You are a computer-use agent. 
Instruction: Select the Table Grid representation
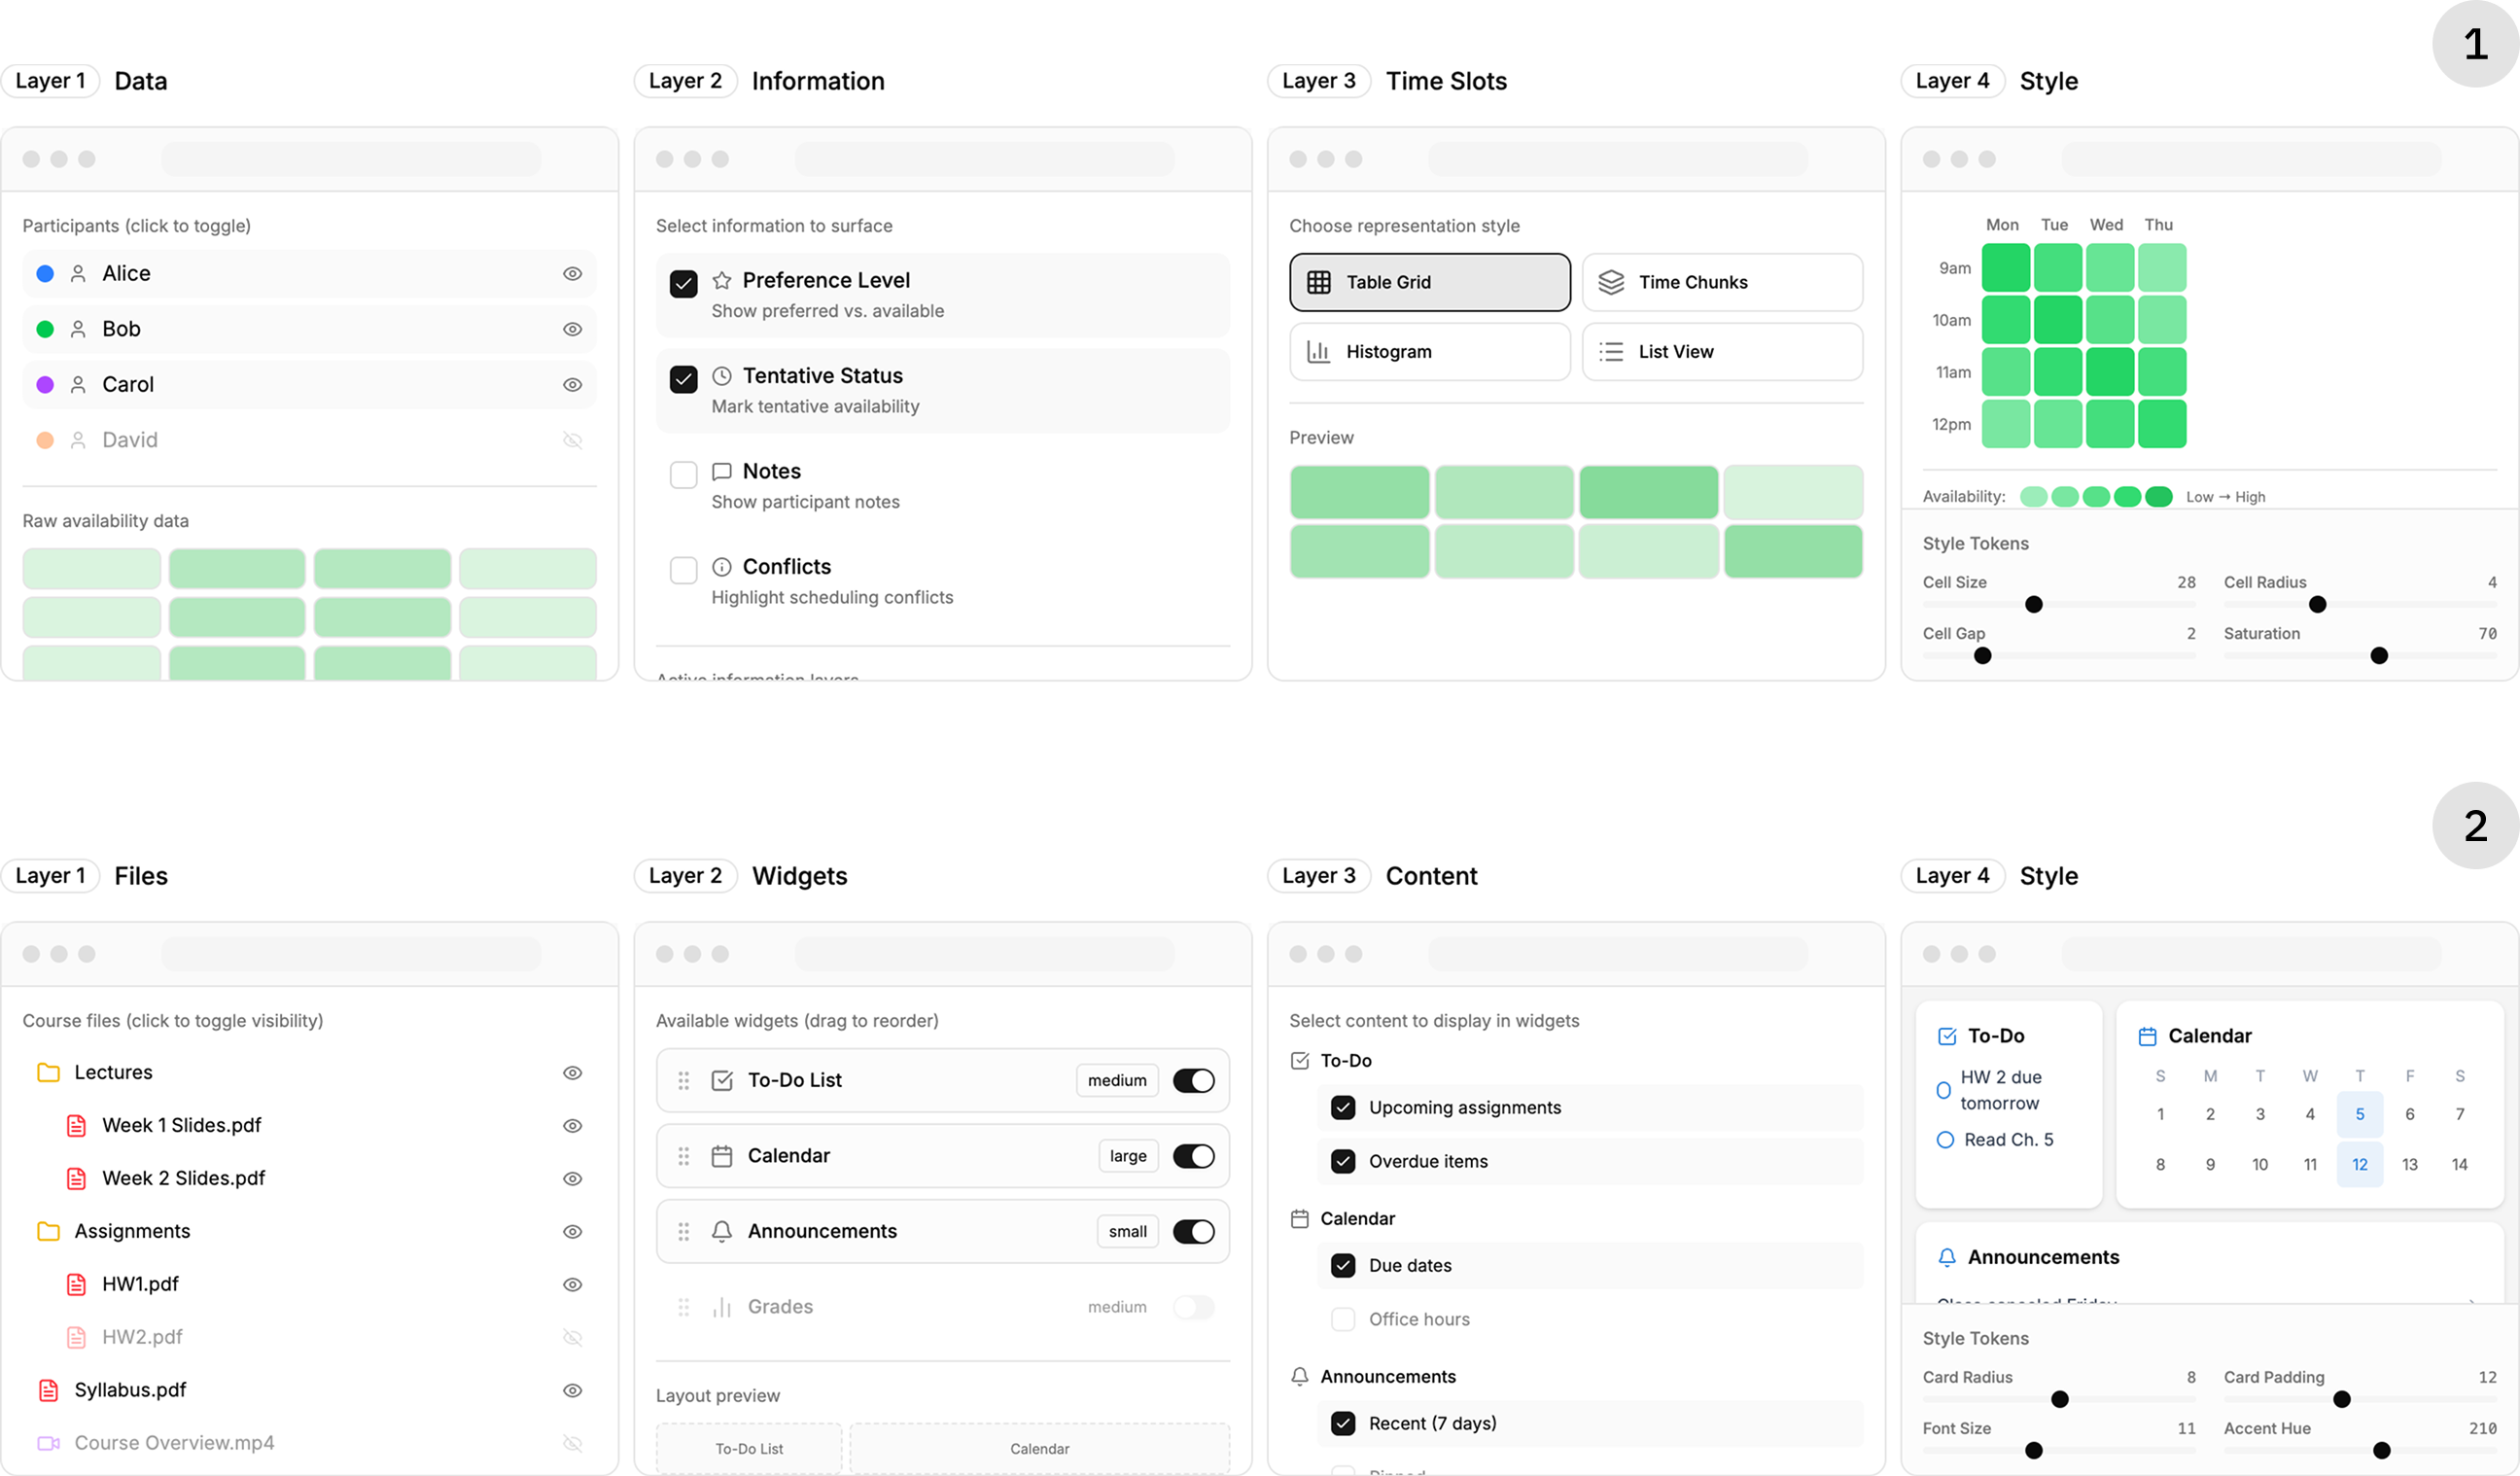(x=1429, y=282)
